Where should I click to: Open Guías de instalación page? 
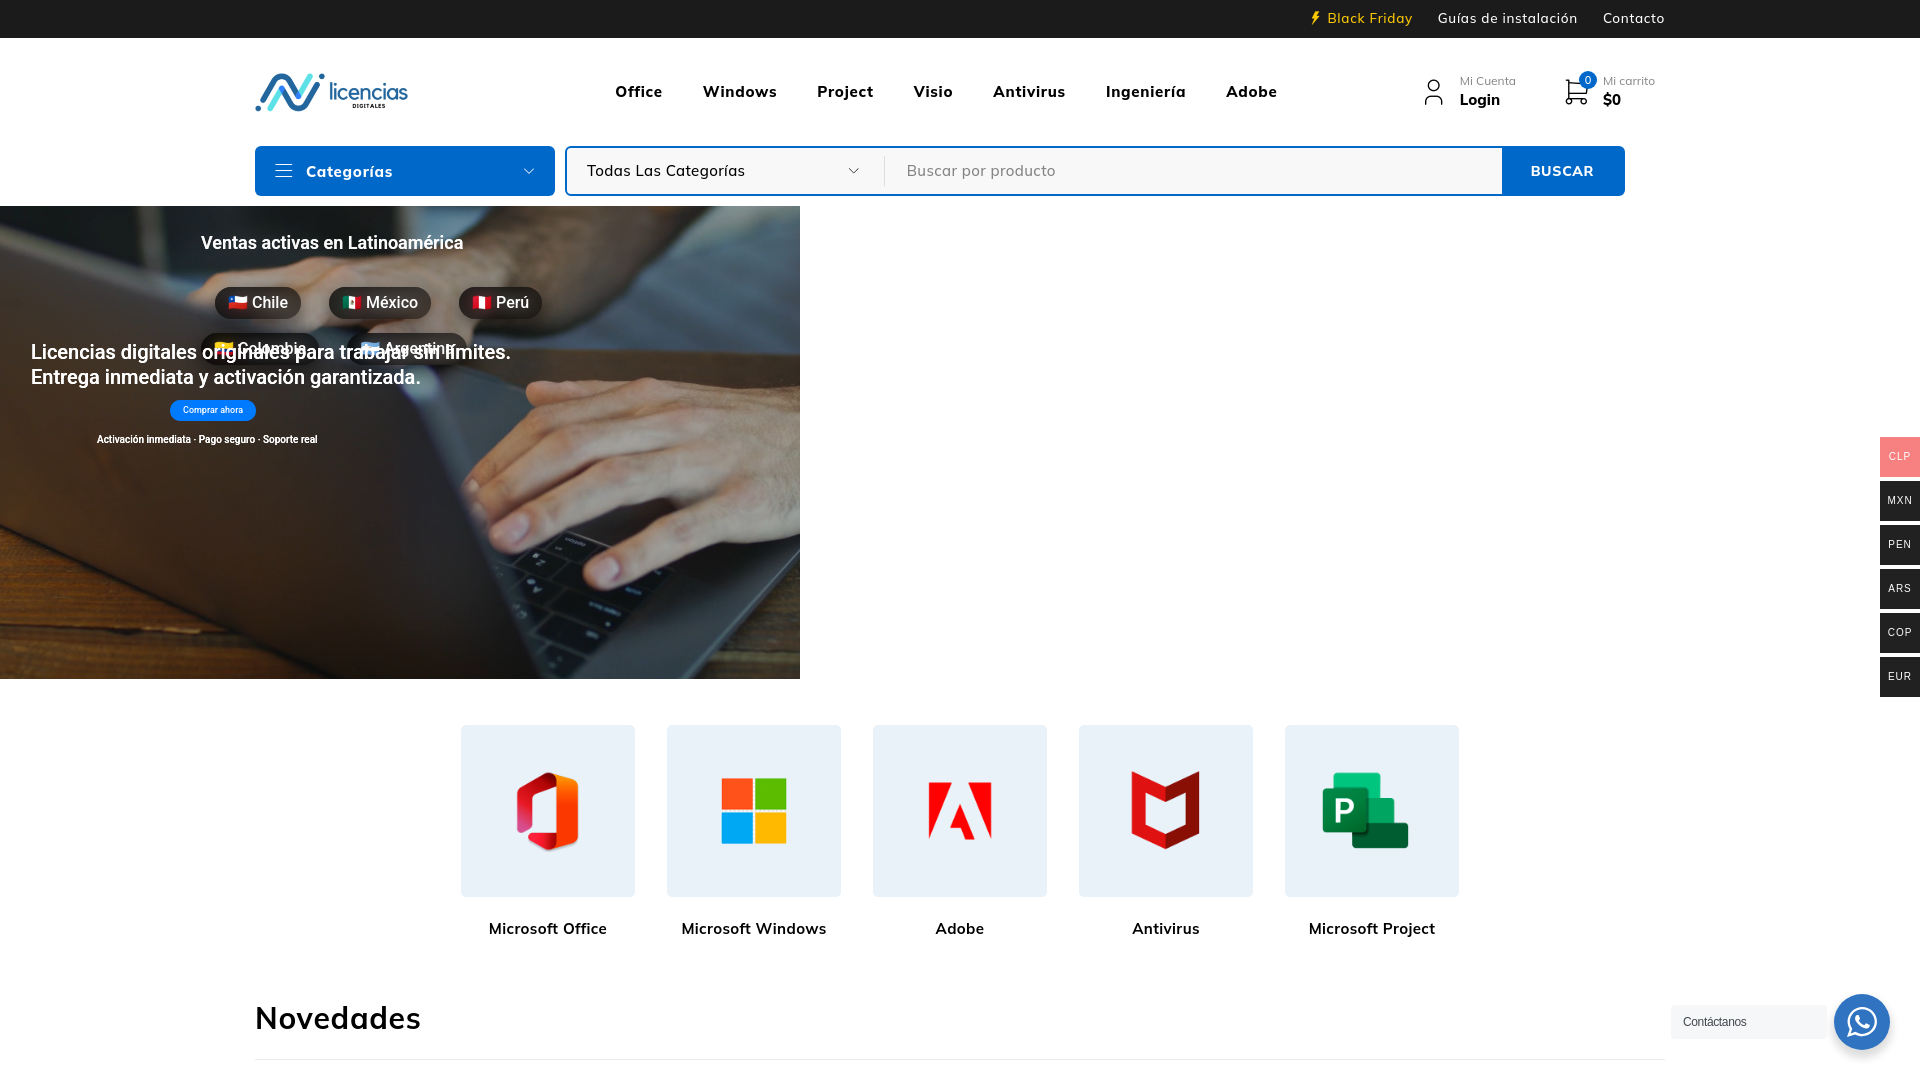tap(1507, 18)
